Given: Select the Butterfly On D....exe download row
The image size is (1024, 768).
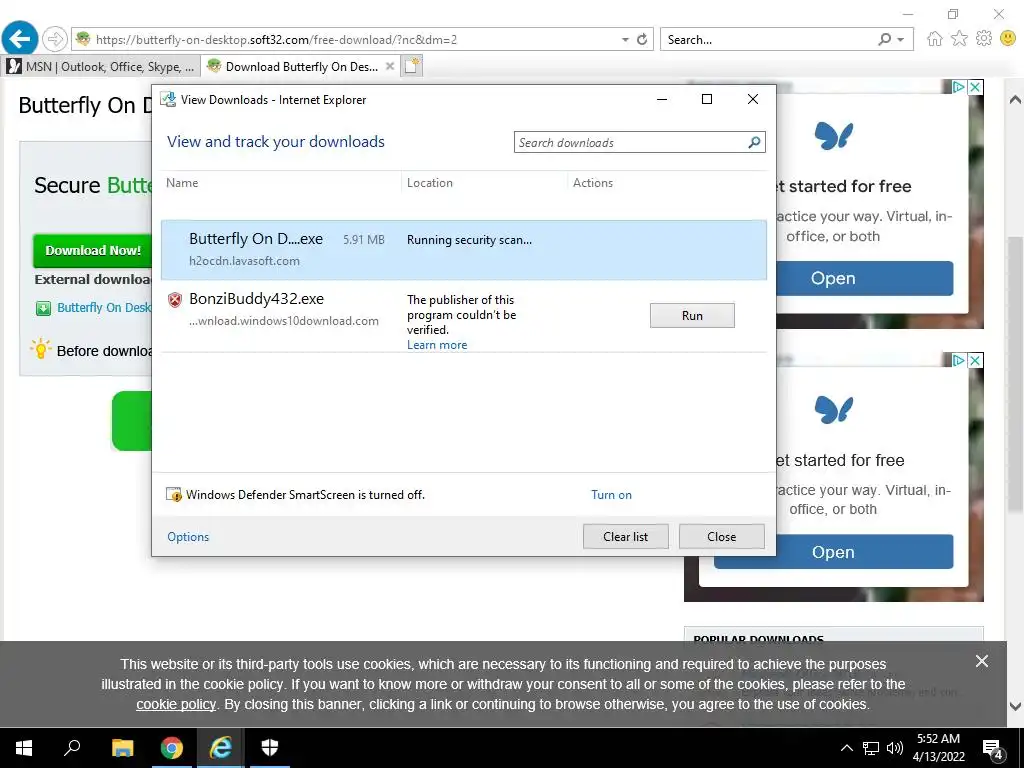Looking at the screenshot, I should pos(464,249).
